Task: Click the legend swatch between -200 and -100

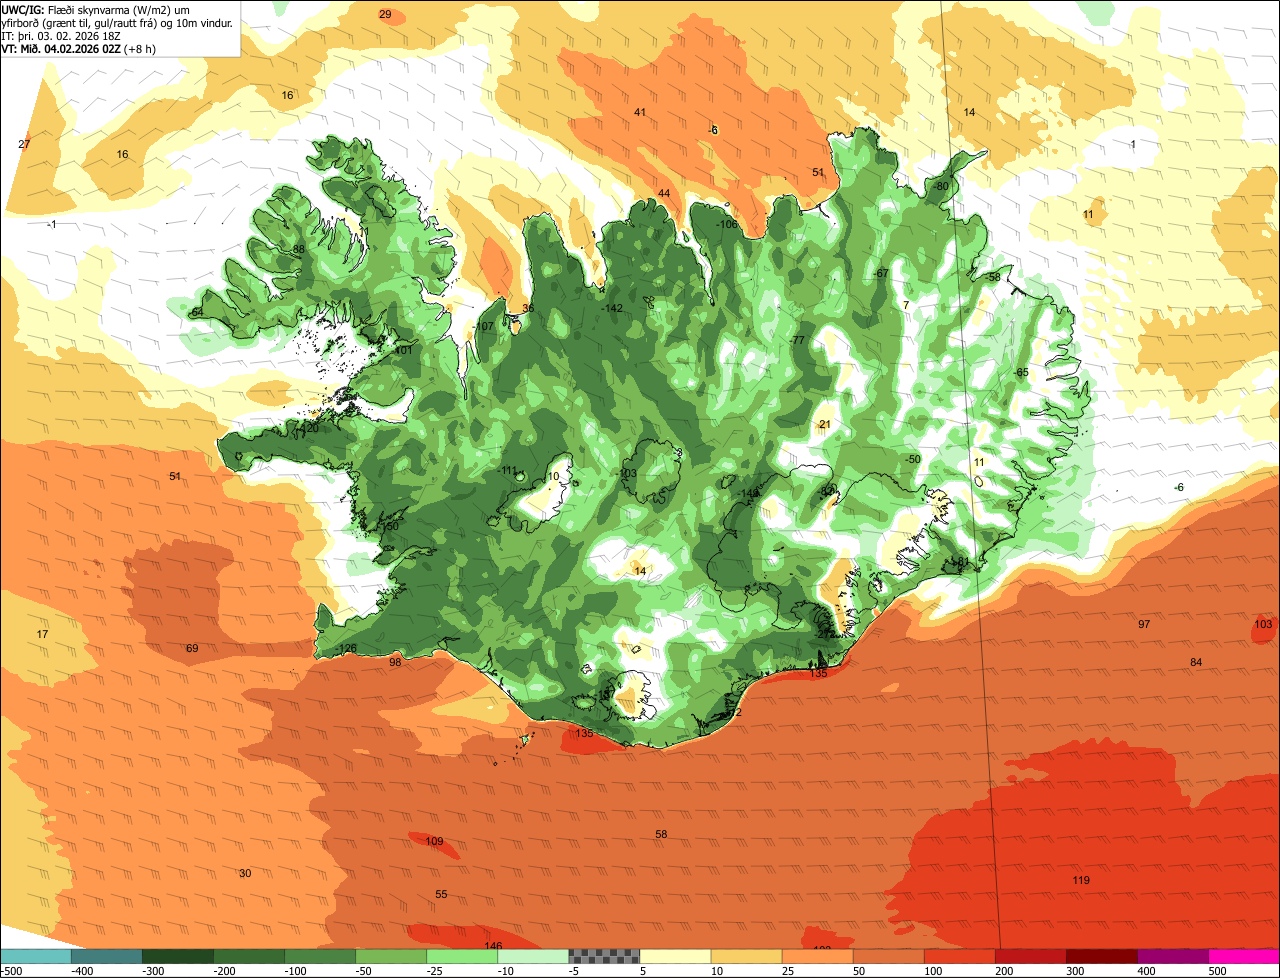Action: point(249,956)
